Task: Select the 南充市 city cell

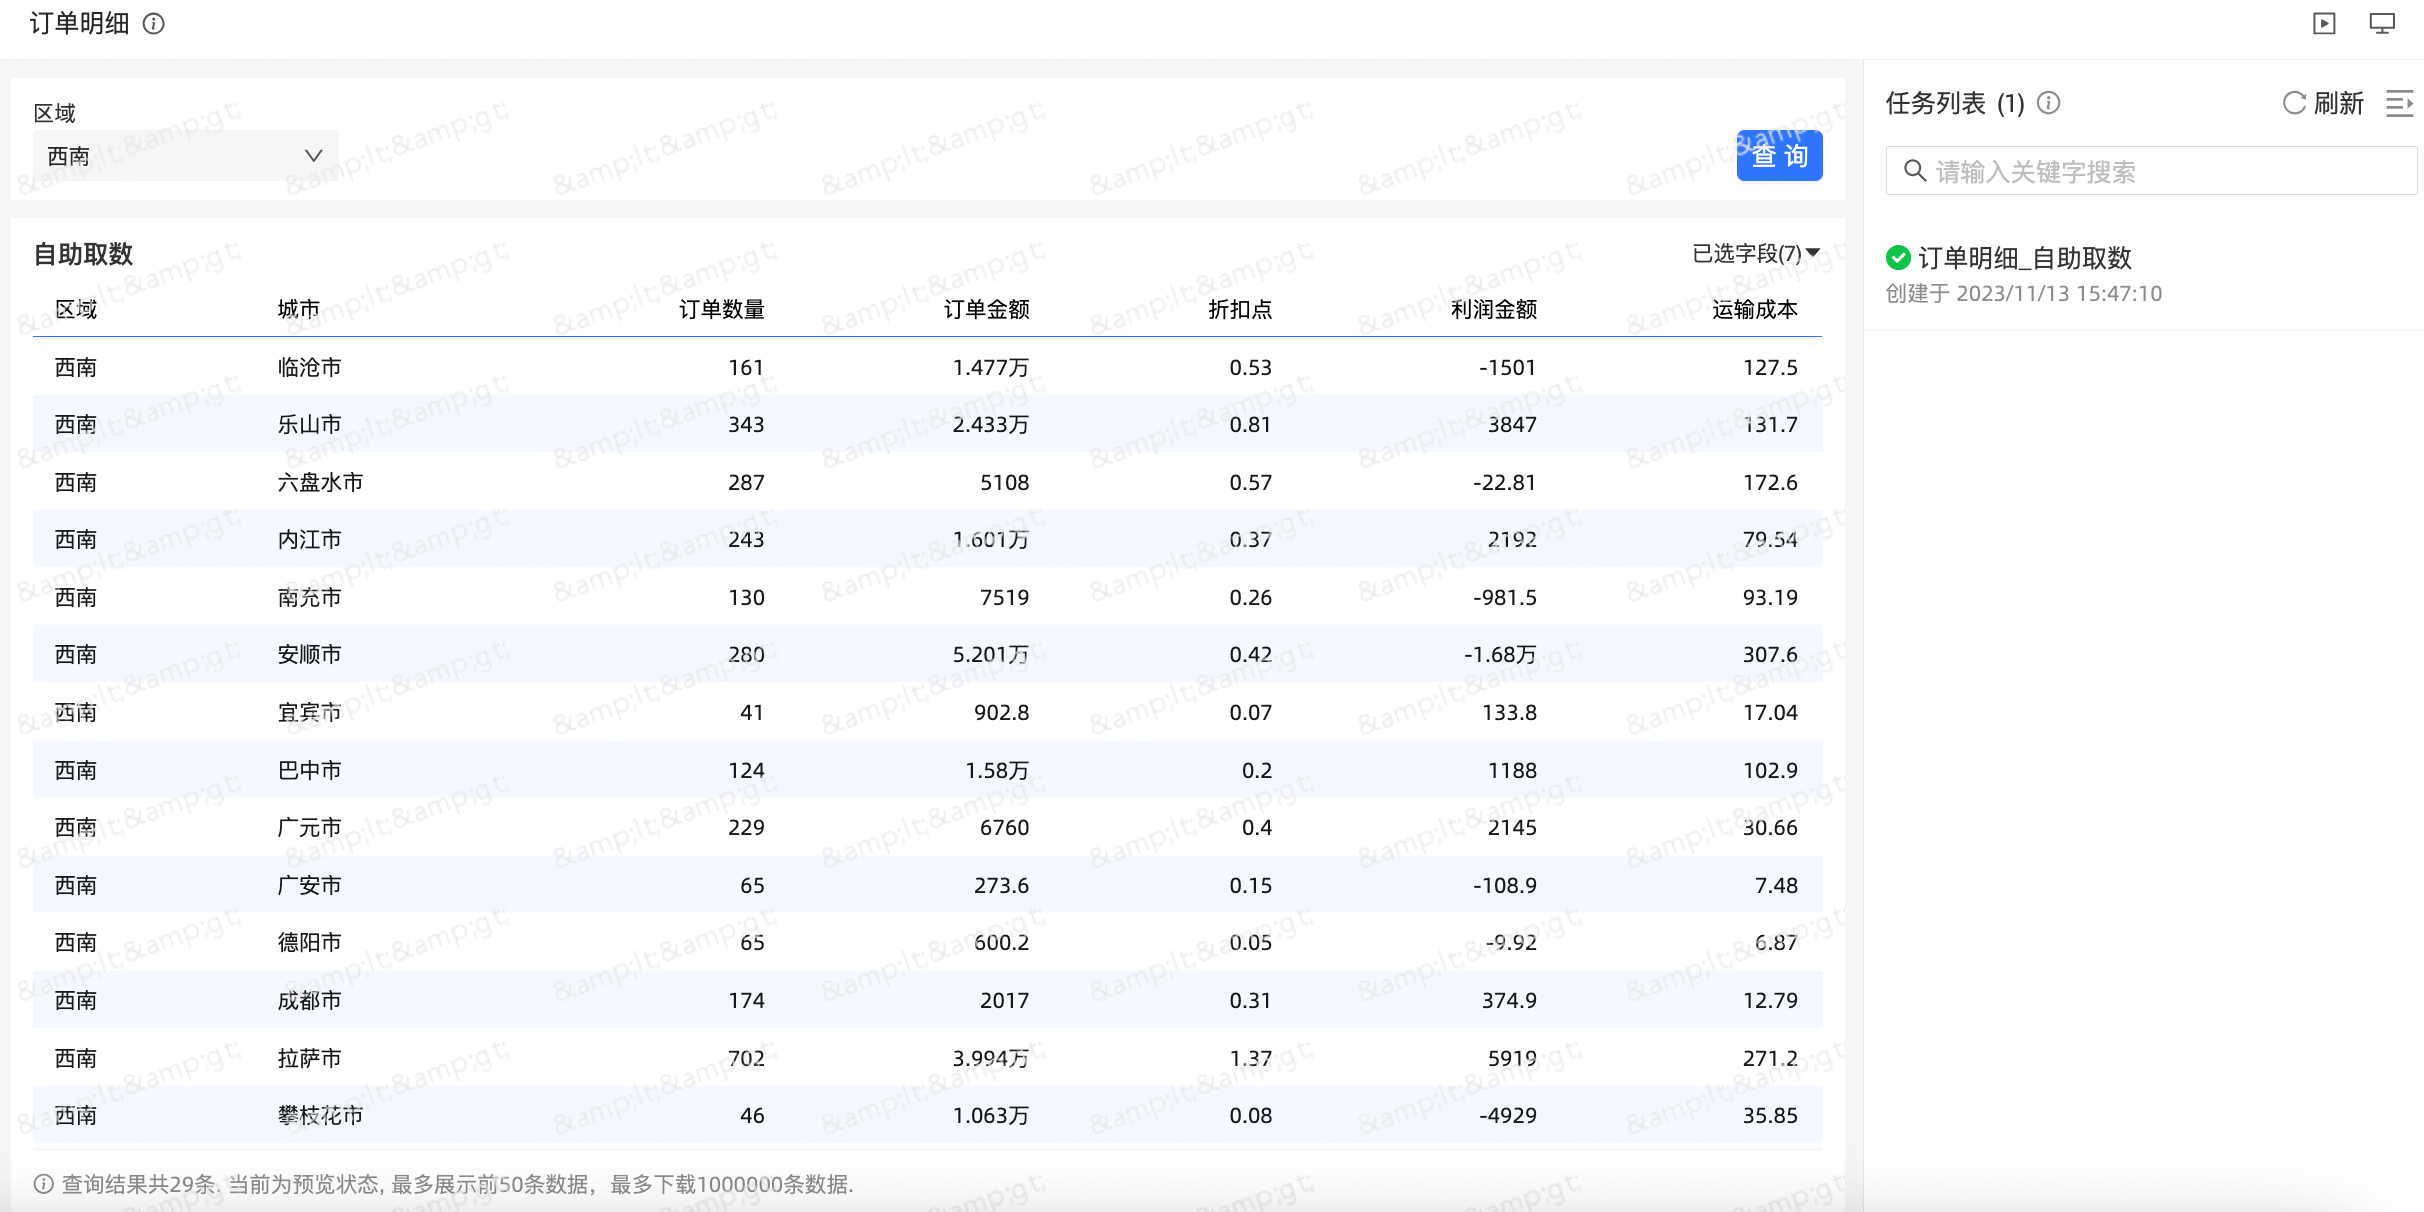Action: [310, 597]
